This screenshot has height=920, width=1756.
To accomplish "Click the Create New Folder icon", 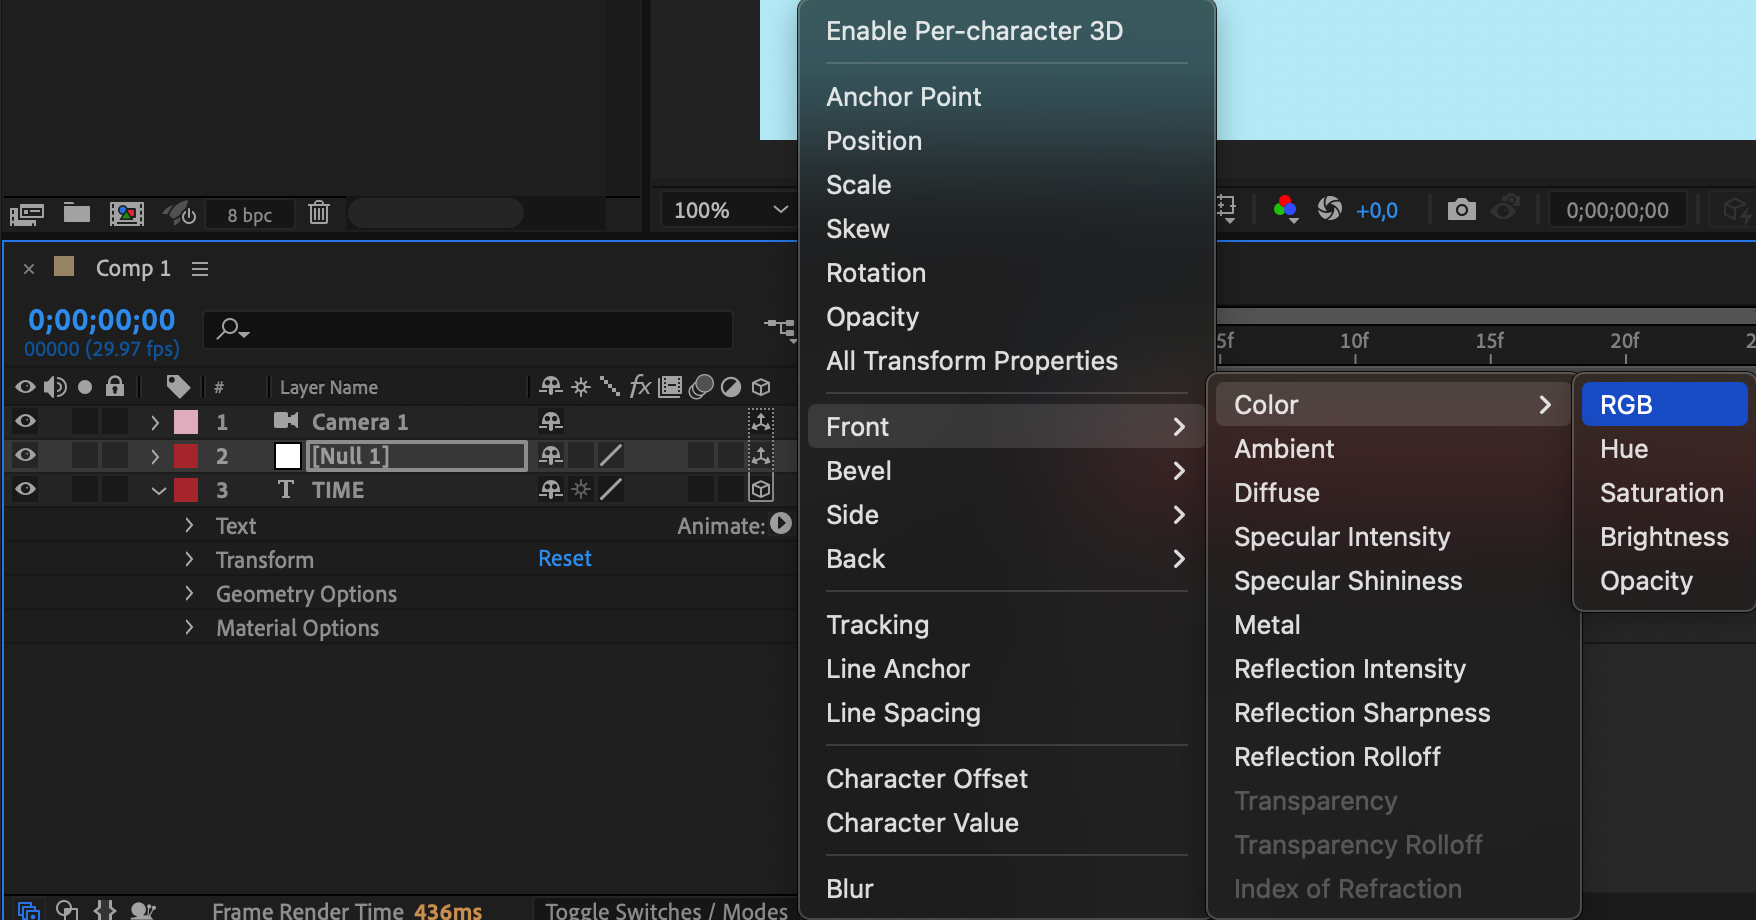I will click(x=77, y=213).
